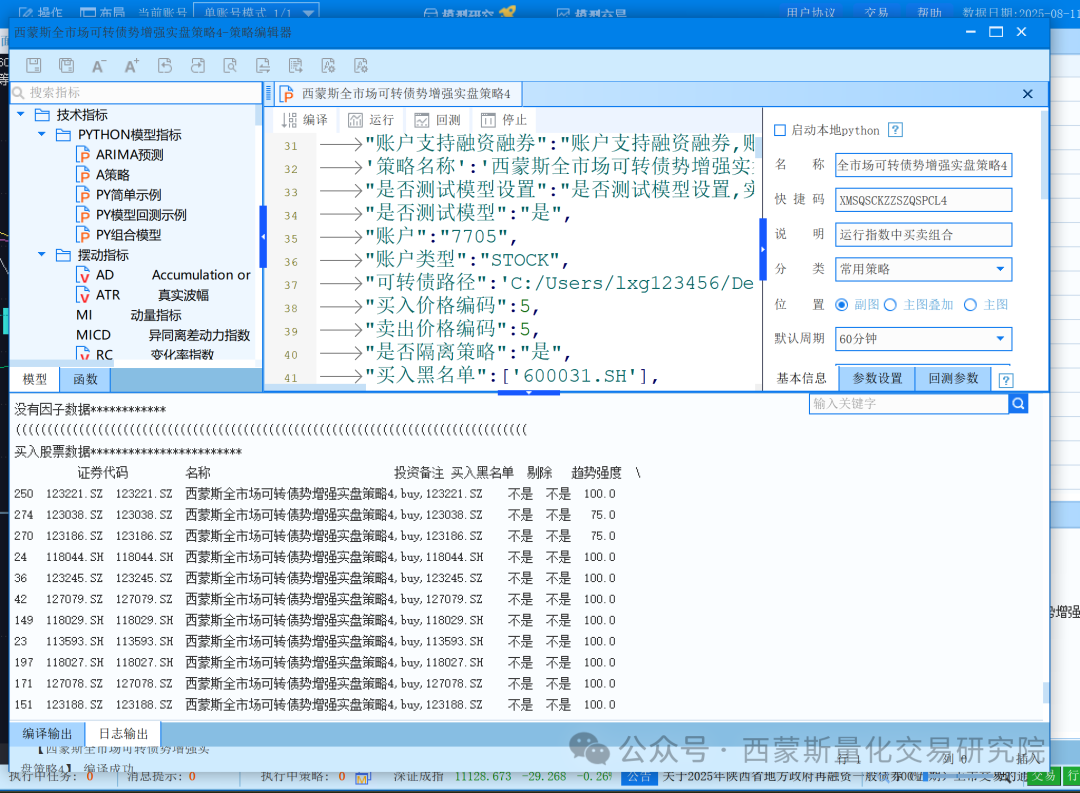Viewport: 1080px width, 793px height.
Task: Click the 快捷码 input field
Action: coord(924,200)
